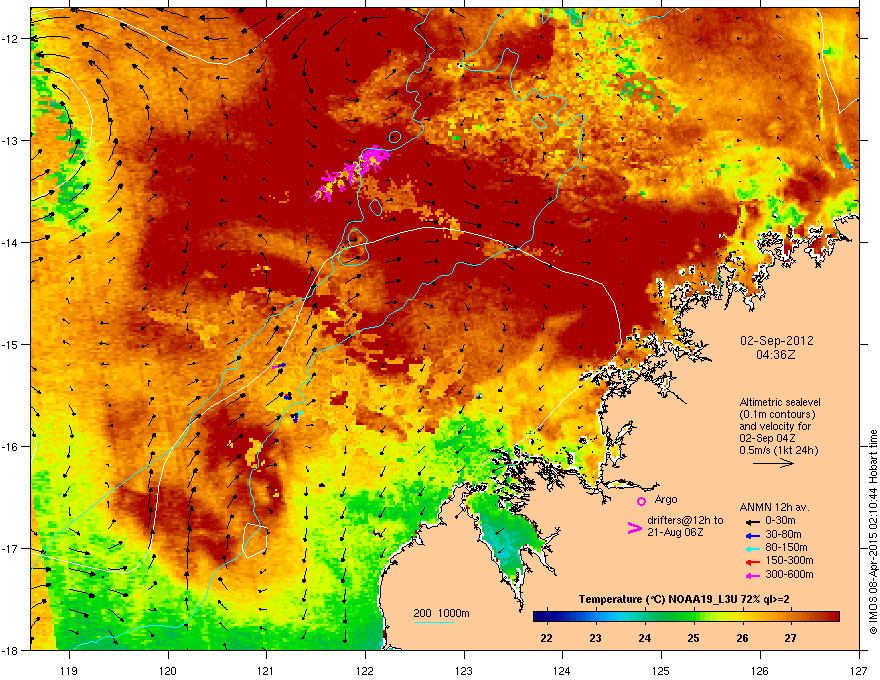The width and height of the screenshot is (880, 680).
Task: Click the date label 02-Sep-2012
Action: (776, 341)
